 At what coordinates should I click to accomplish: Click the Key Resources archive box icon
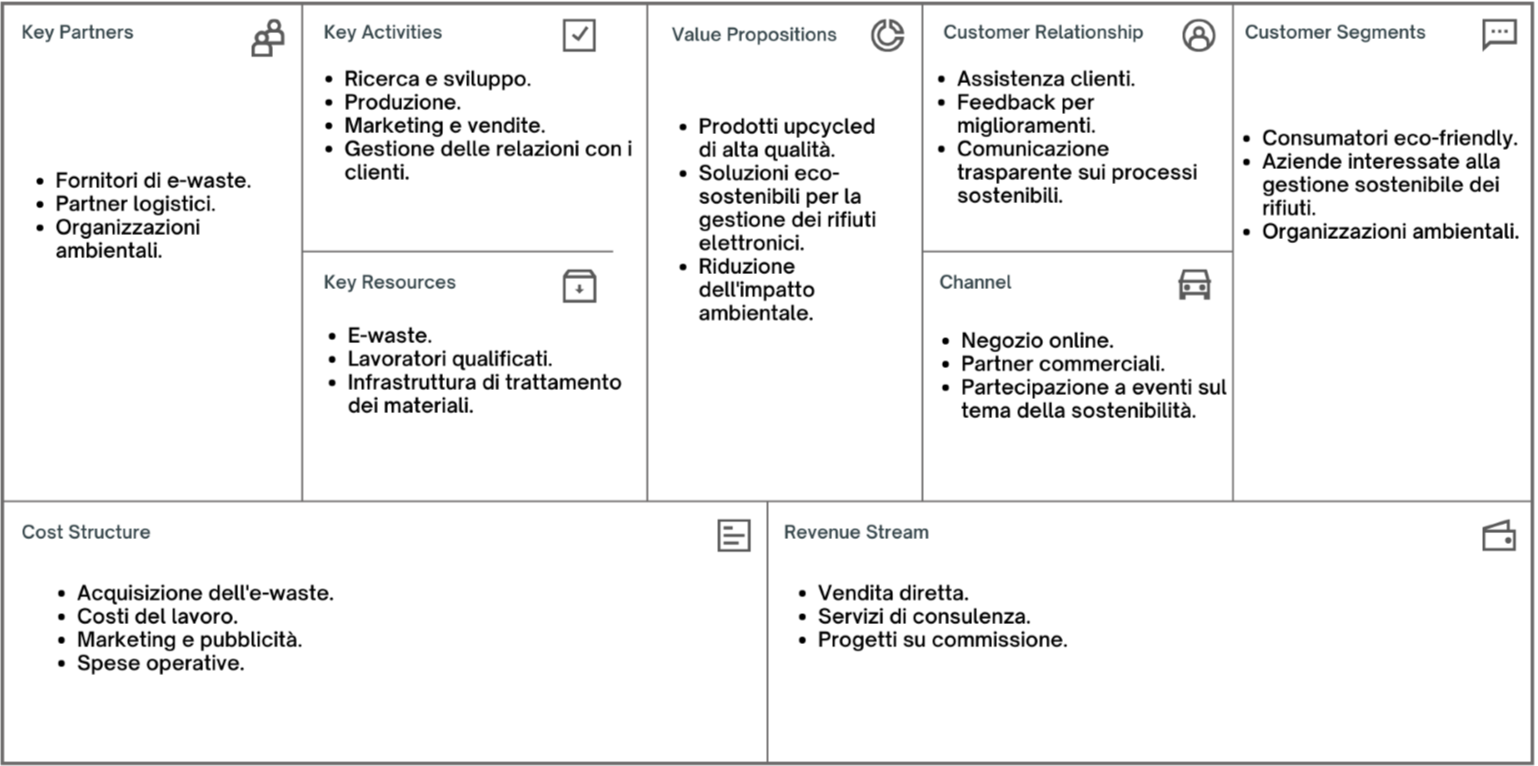(579, 286)
